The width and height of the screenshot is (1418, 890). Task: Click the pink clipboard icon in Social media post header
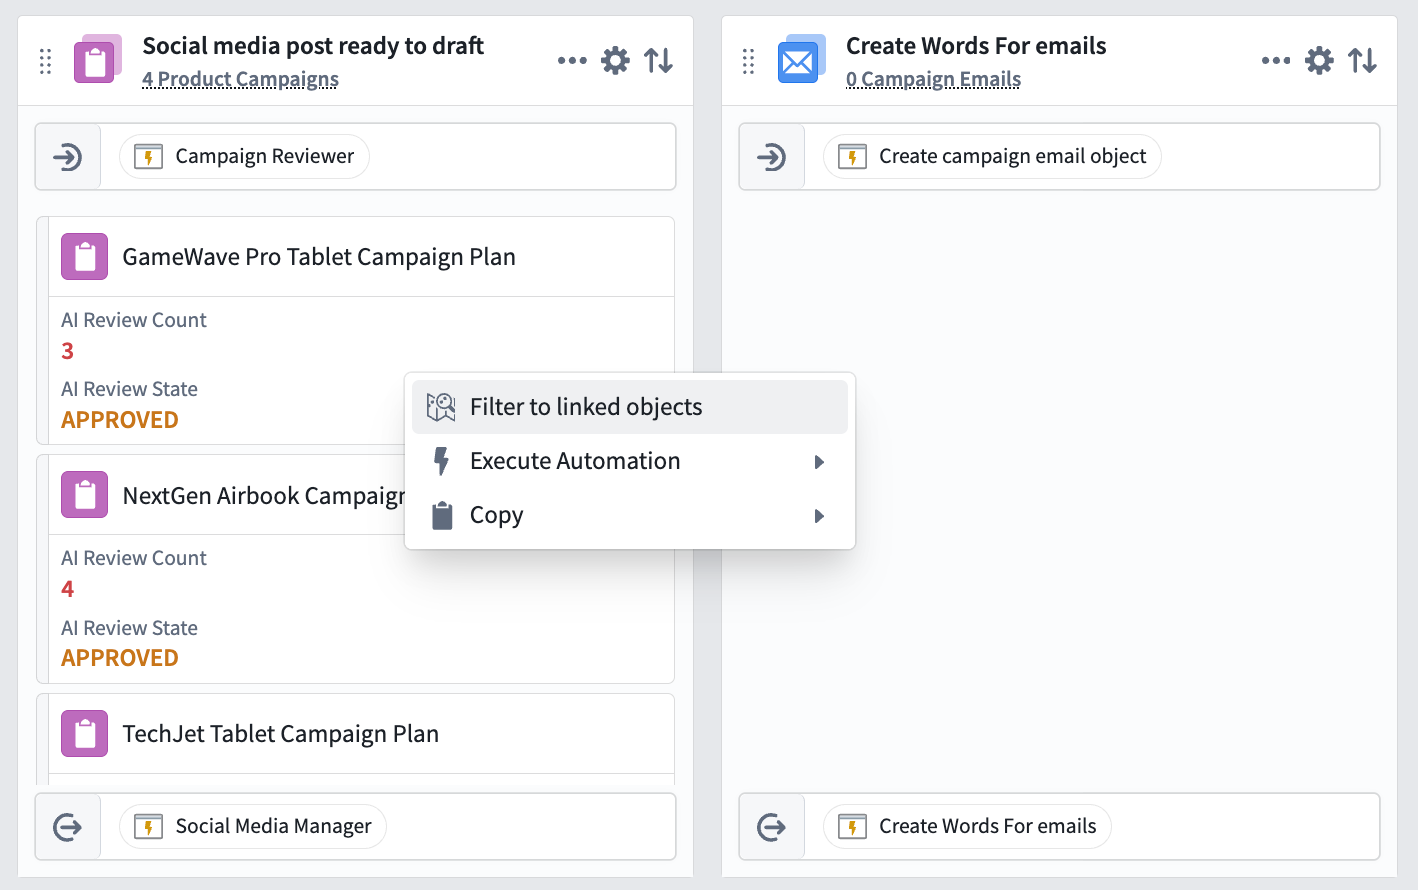point(96,59)
